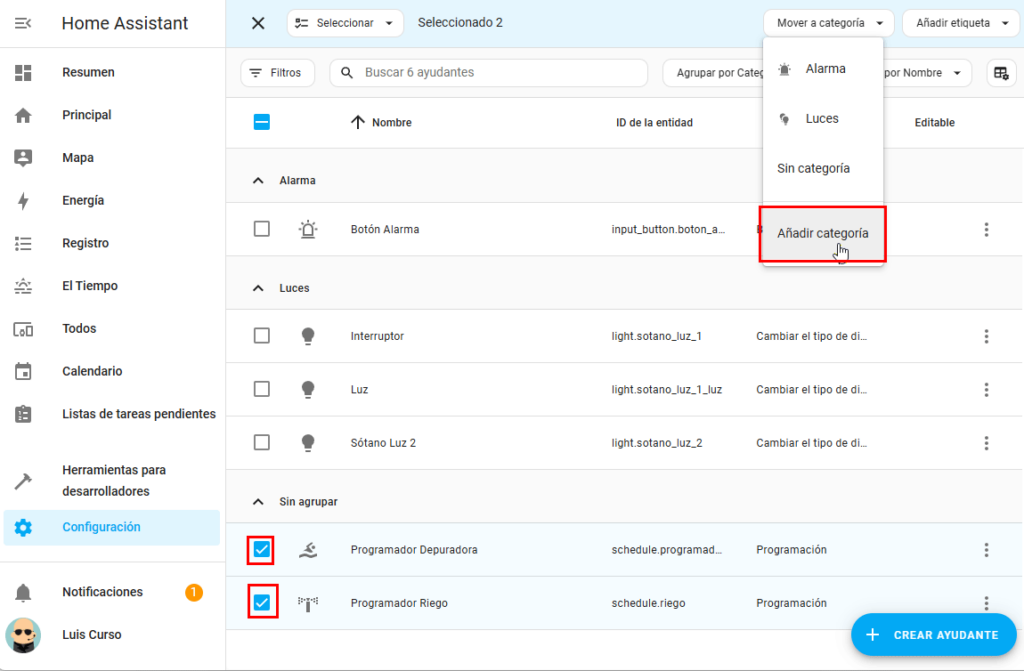The width and height of the screenshot is (1024, 671).
Task: Toggle the select-all header checkbox
Action: pos(261,123)
